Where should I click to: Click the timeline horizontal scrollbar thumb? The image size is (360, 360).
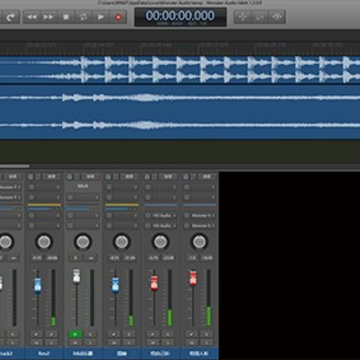pos(15,166)
